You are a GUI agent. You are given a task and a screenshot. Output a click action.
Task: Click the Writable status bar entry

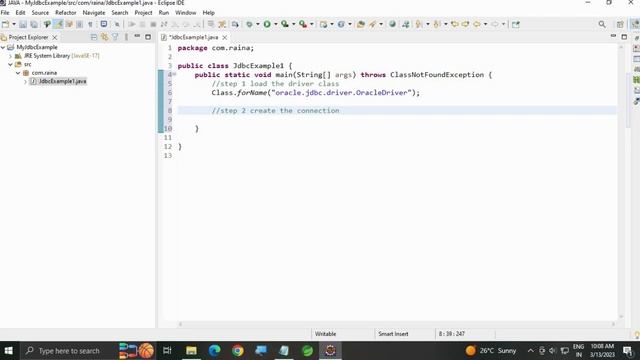pos(325,334)
